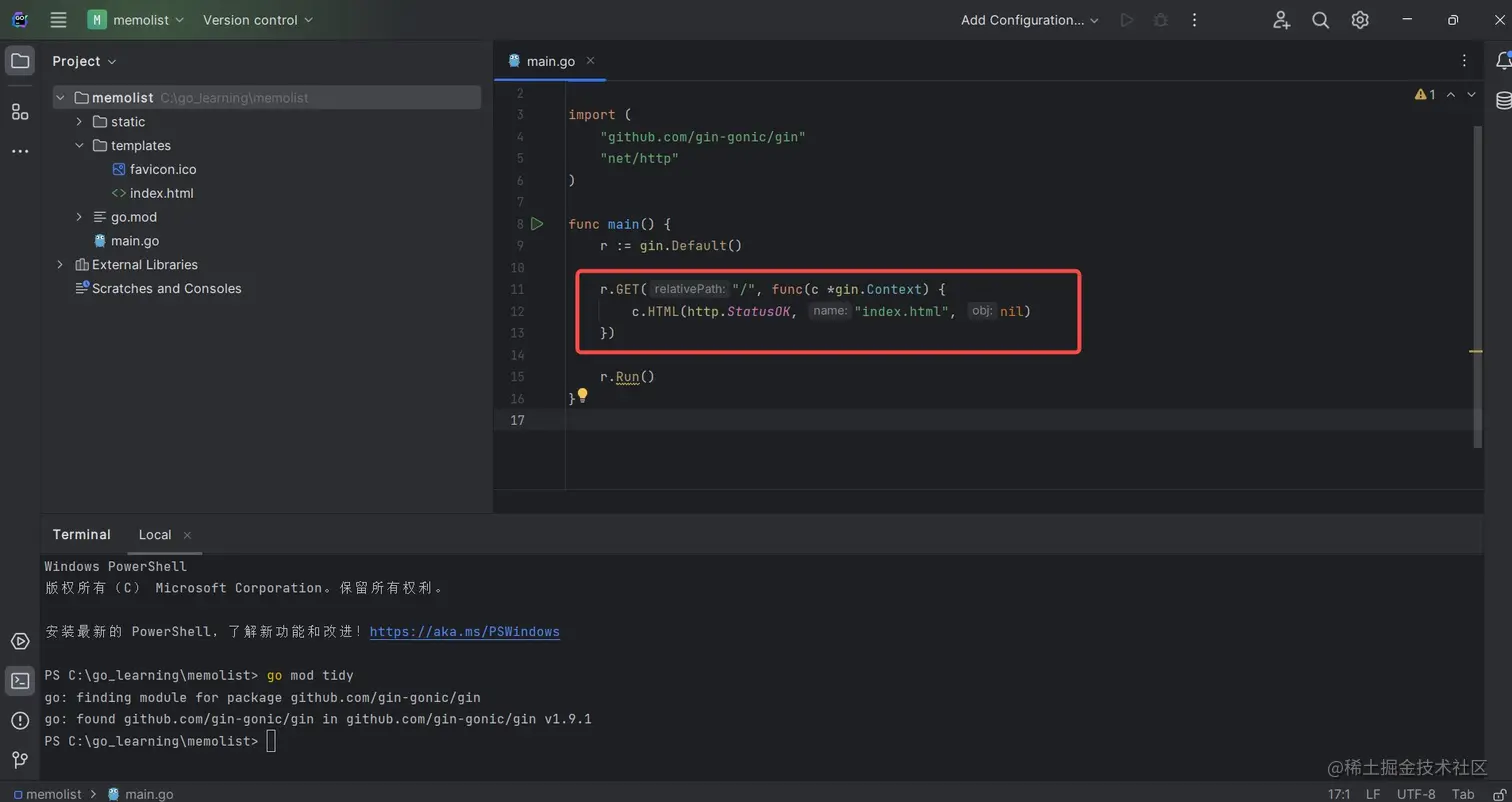Open the main hamburger menu
The height and width of the screenshot is (802, 1512).
[x=58, y=20]
